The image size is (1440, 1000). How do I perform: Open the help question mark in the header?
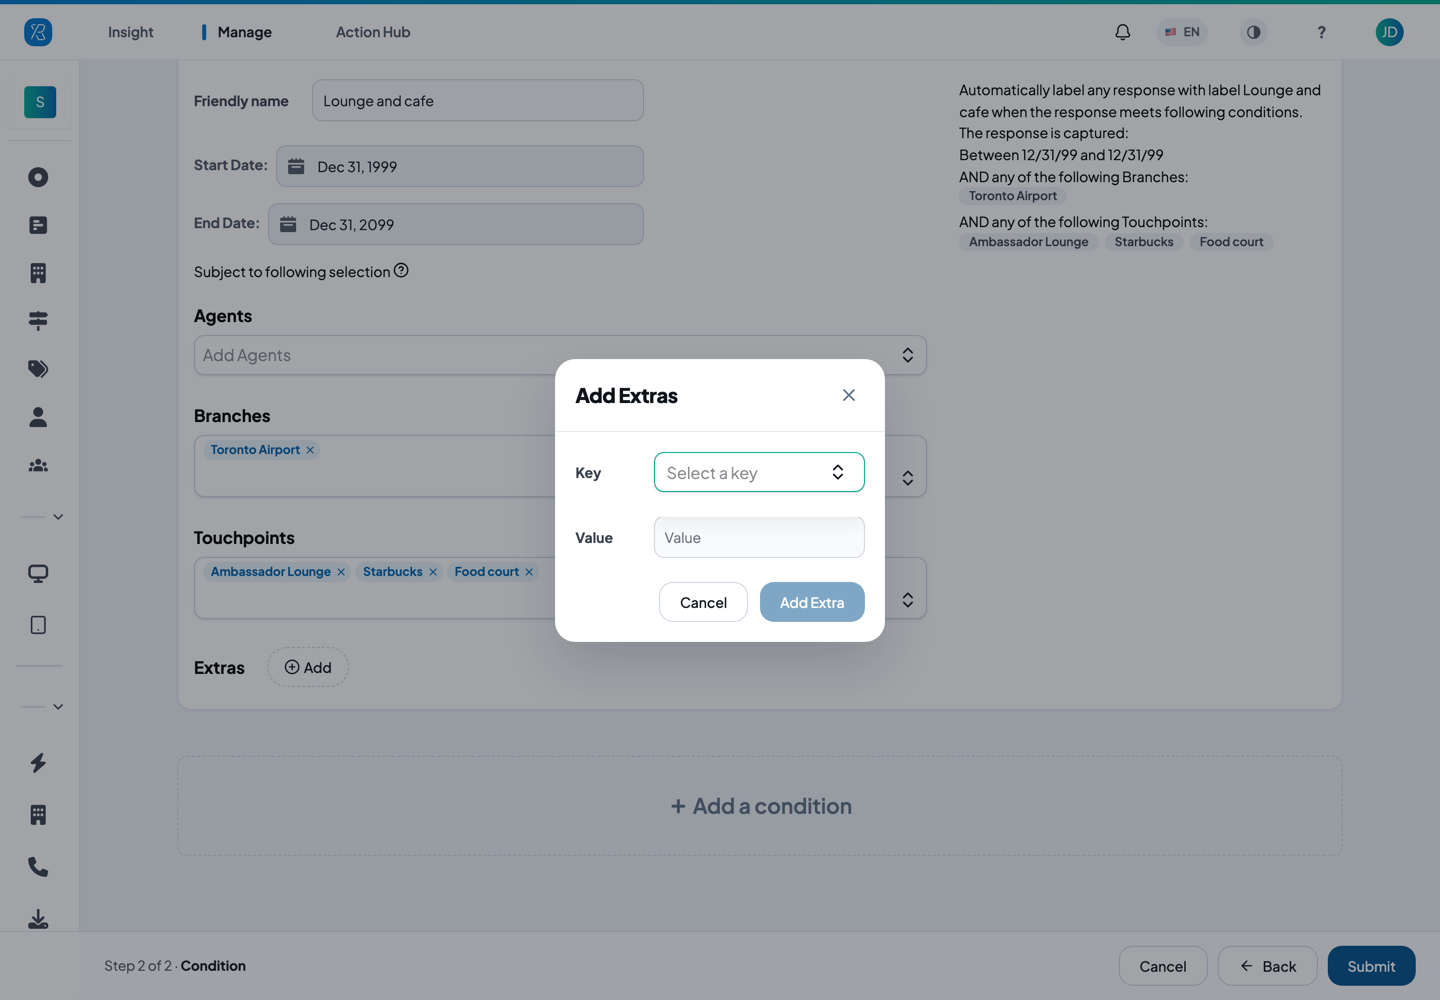point(1321,32)
